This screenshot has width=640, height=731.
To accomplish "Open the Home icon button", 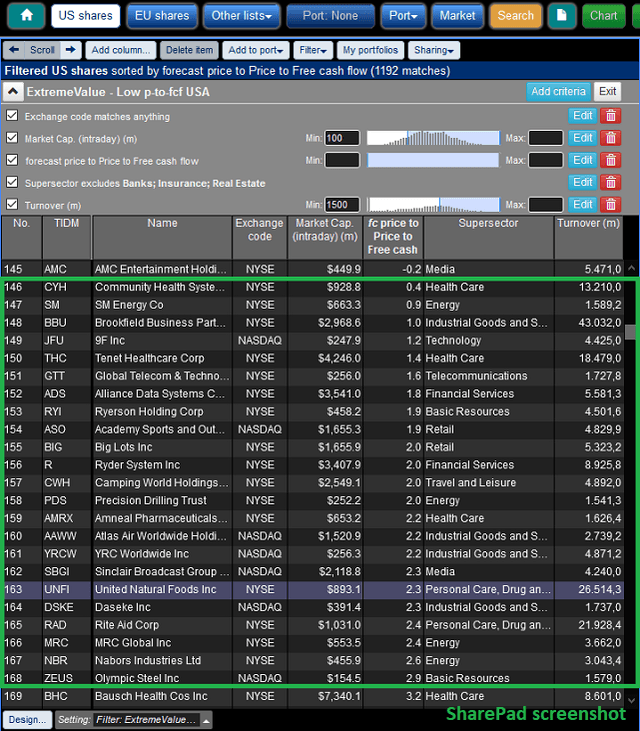I will pyautogui.click(x=27, y=15).
